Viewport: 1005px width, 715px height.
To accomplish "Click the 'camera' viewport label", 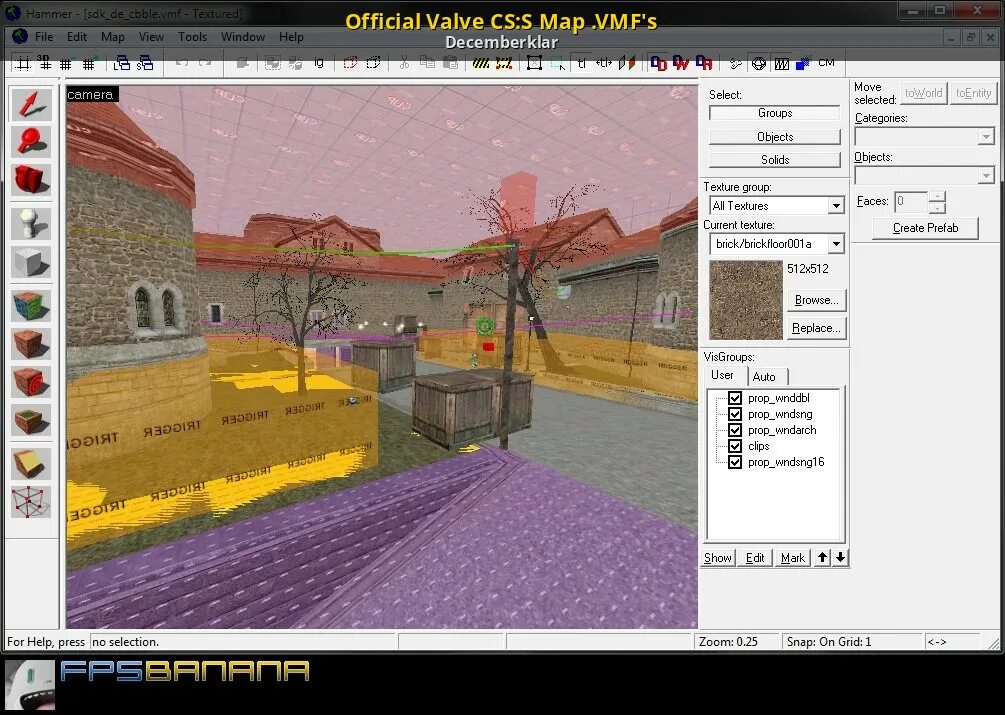I will click(x=90, y=95).
